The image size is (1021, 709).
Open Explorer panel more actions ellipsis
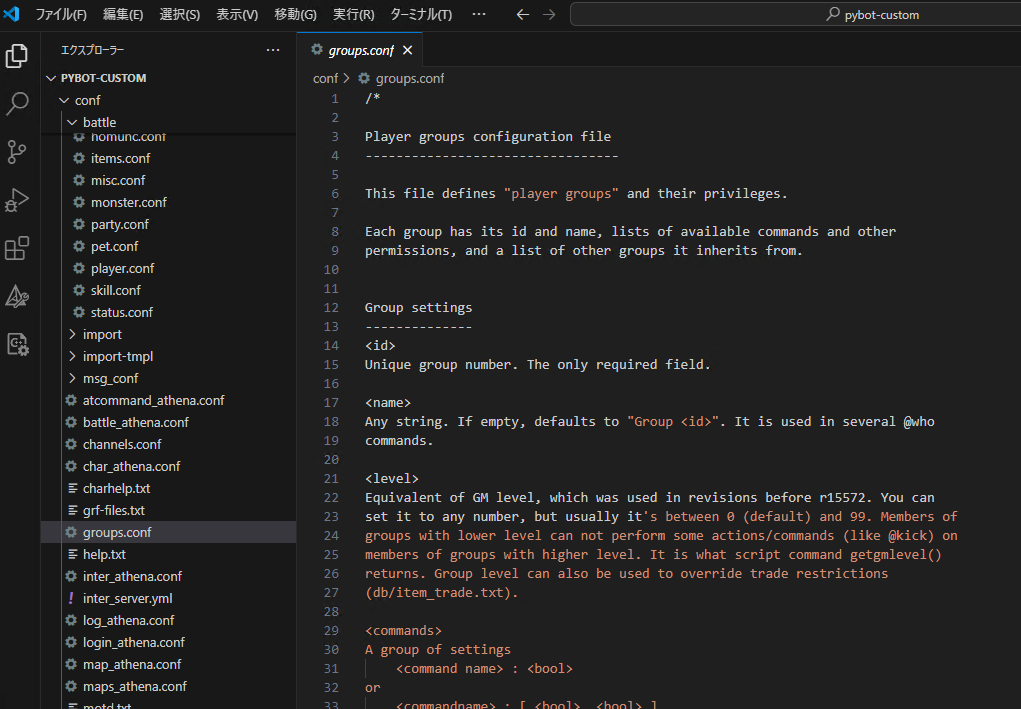(x=273, y=50)
